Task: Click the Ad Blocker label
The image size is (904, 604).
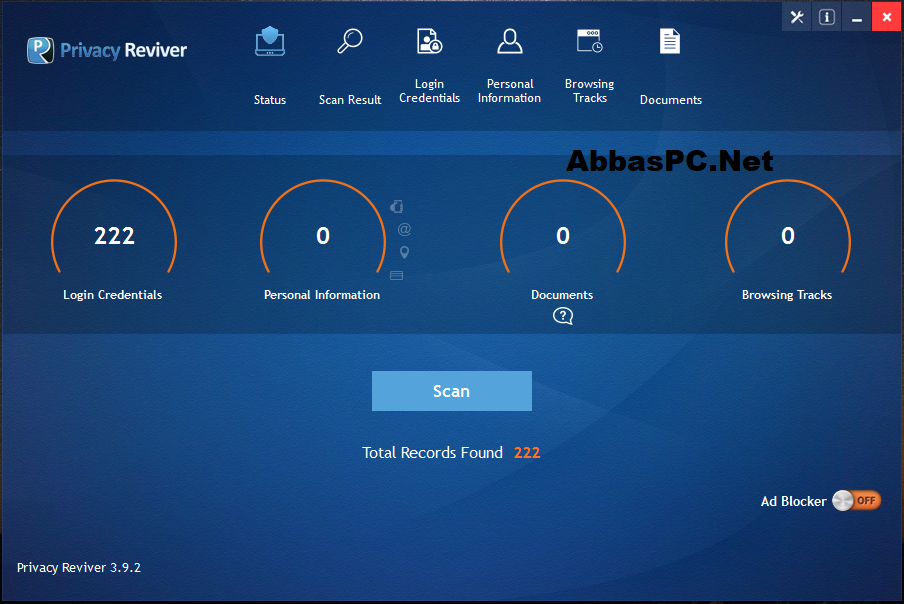Action: click(793, 501)
